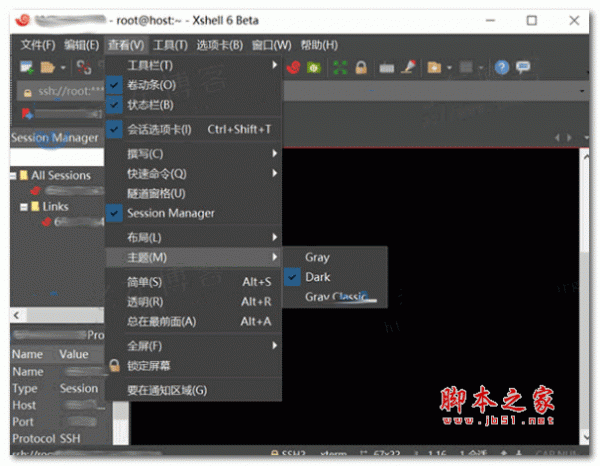Click the chat bubble feedback icon
The image size is (600, 466).
pos(523,67)
